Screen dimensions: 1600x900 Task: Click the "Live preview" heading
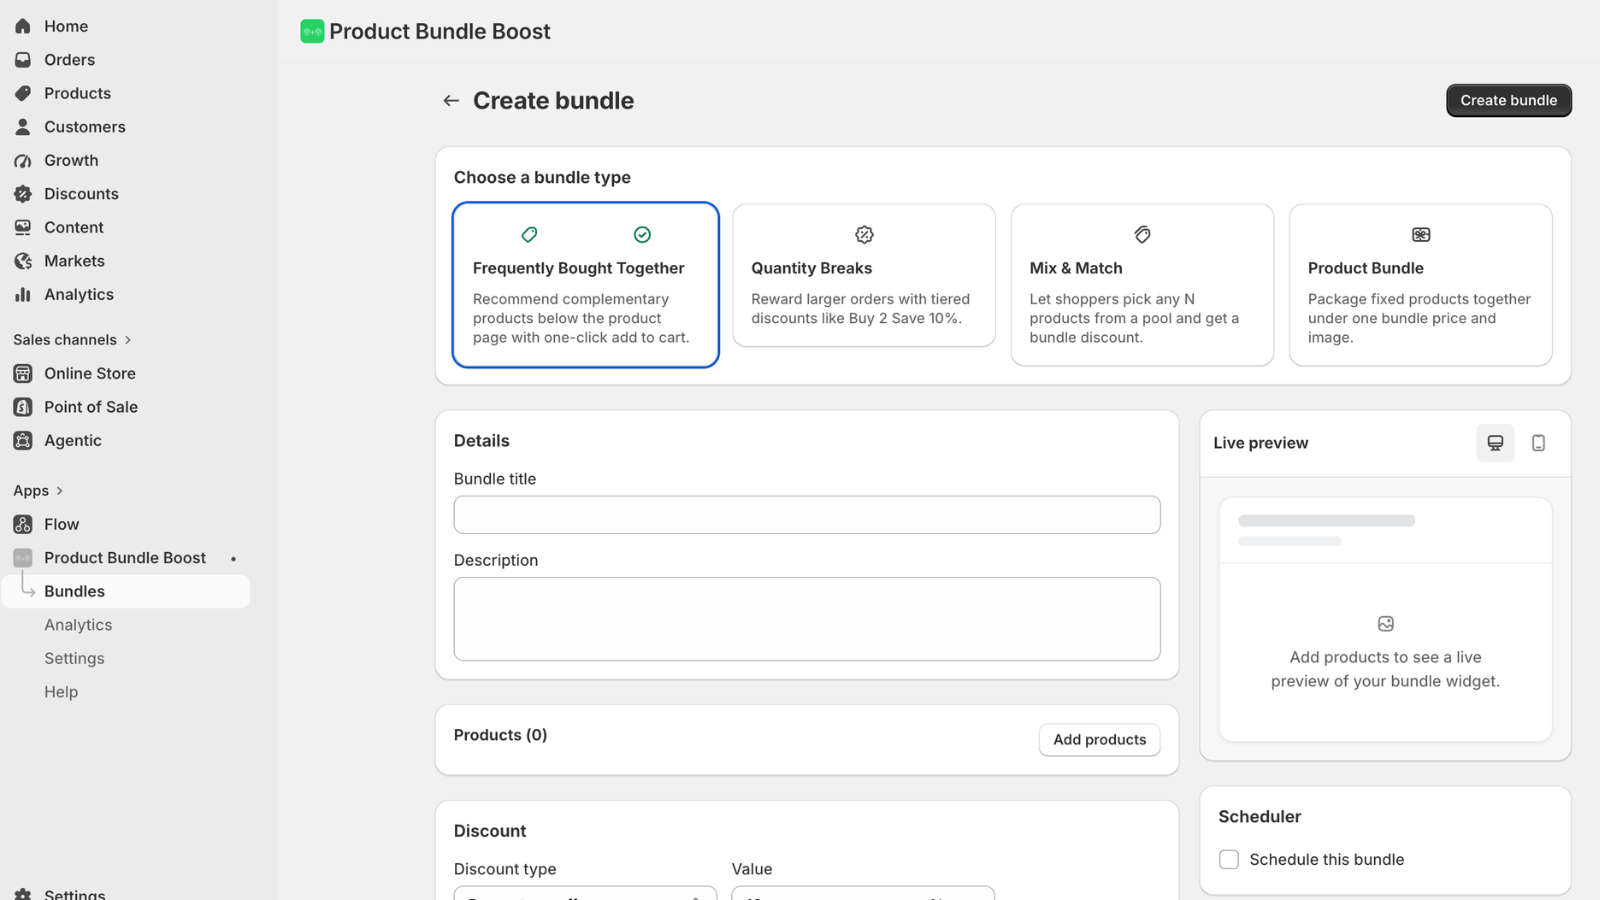pos(1260,443)
